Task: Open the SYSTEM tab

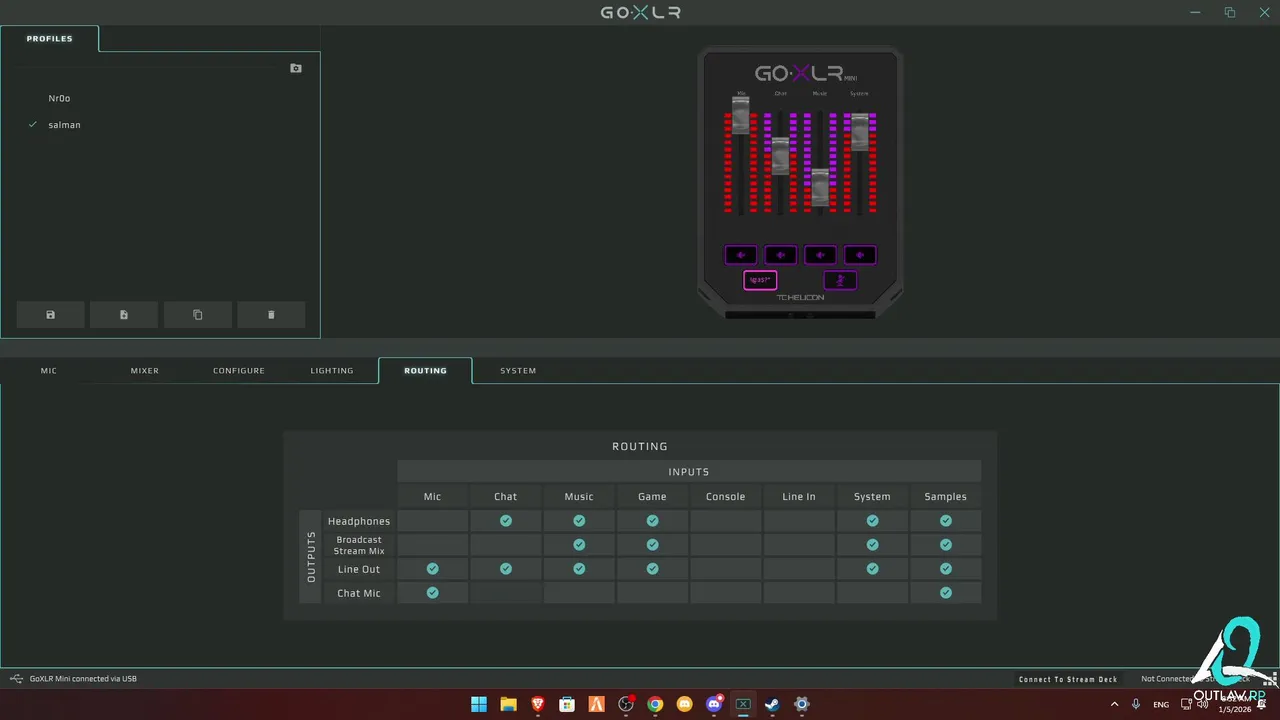Action: click(x=518, y=371)
